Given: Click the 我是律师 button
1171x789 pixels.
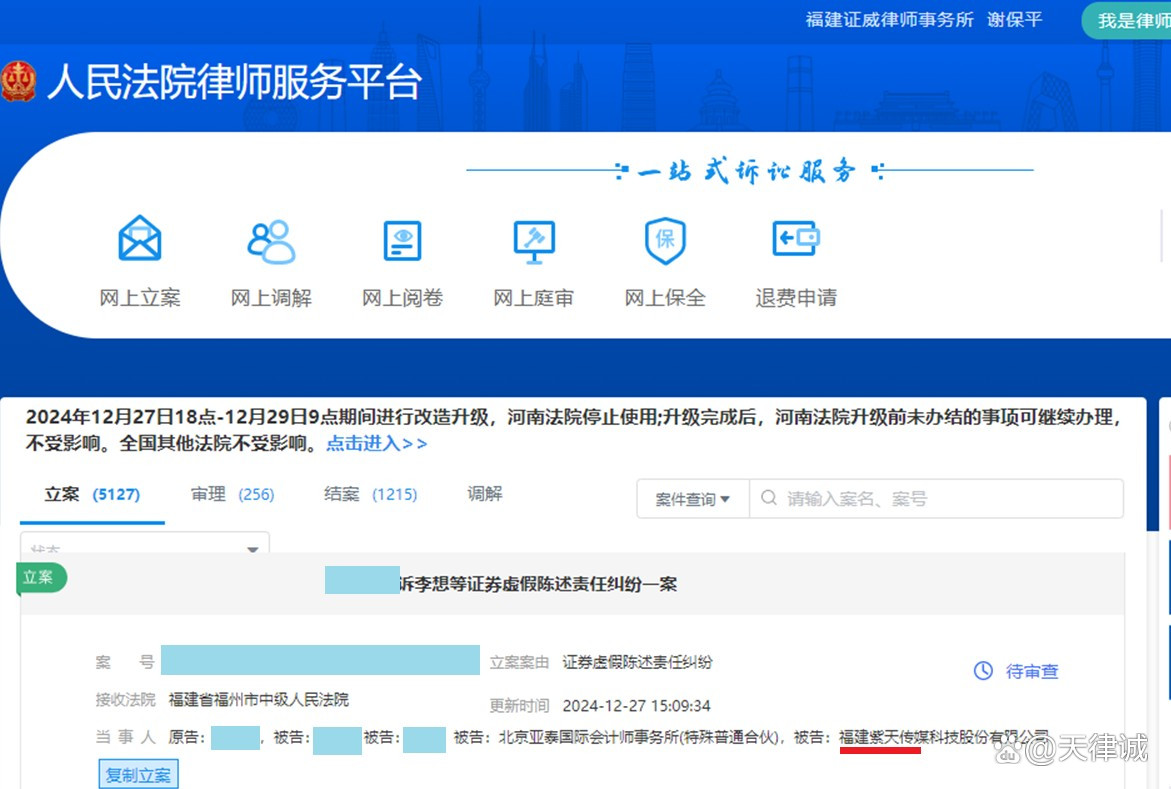Looking at the screenshot, I should click(1130, 21).
